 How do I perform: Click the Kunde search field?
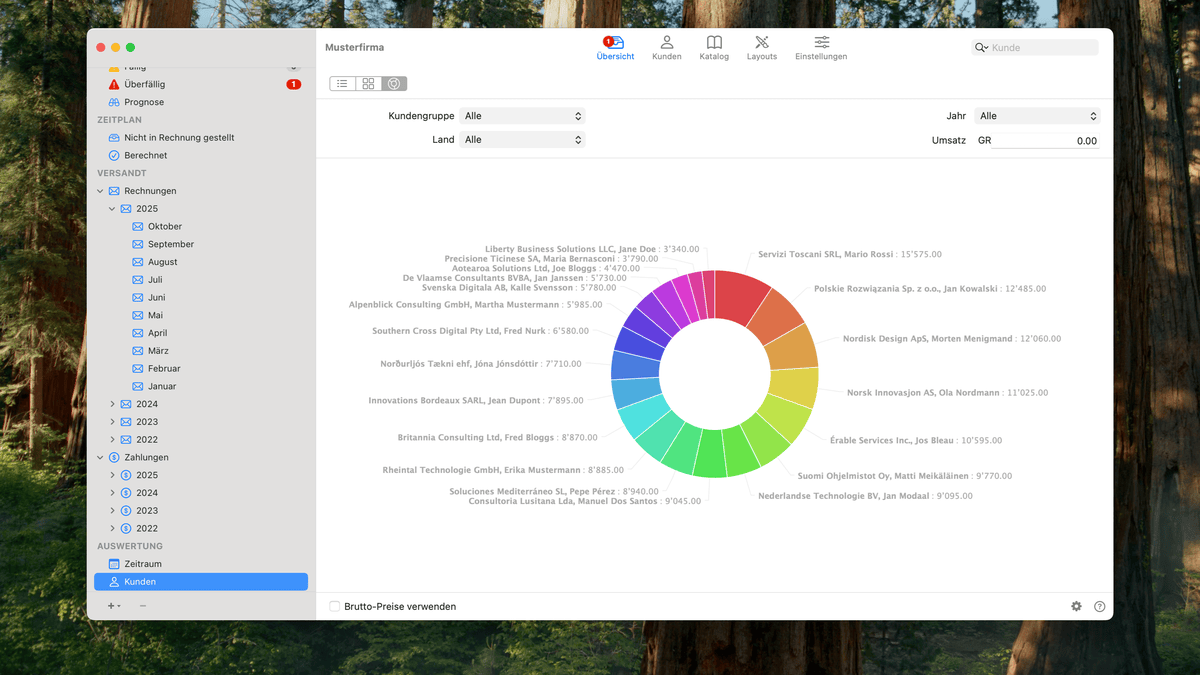point(1040,48)
